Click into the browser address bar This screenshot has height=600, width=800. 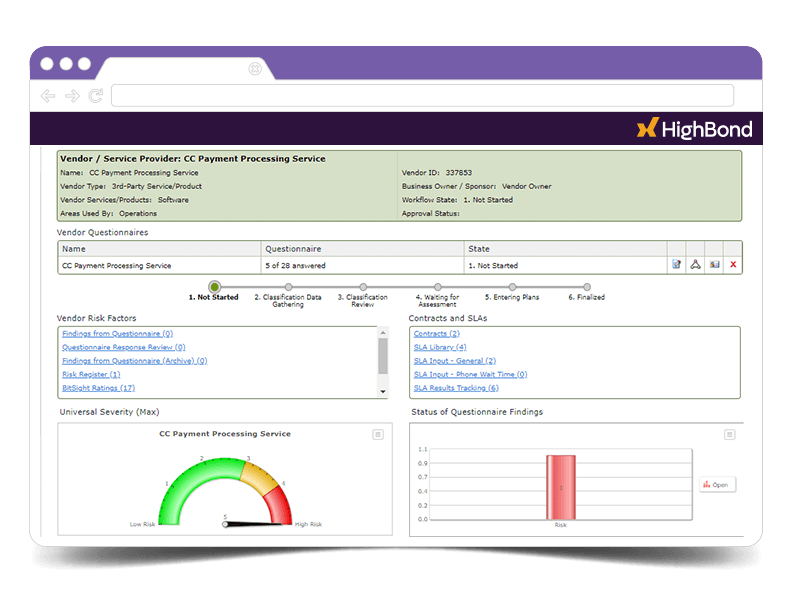coord(422,95)
